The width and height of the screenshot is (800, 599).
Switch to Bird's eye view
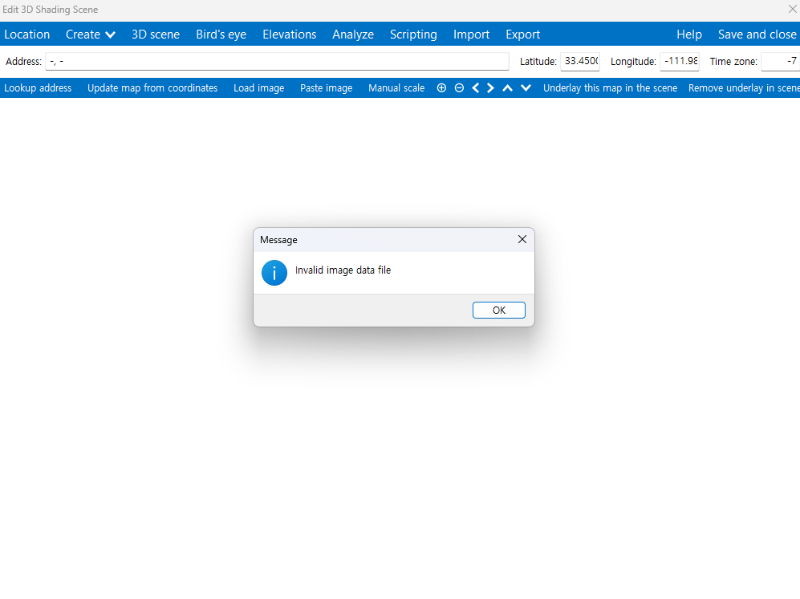tap(221, 34)
